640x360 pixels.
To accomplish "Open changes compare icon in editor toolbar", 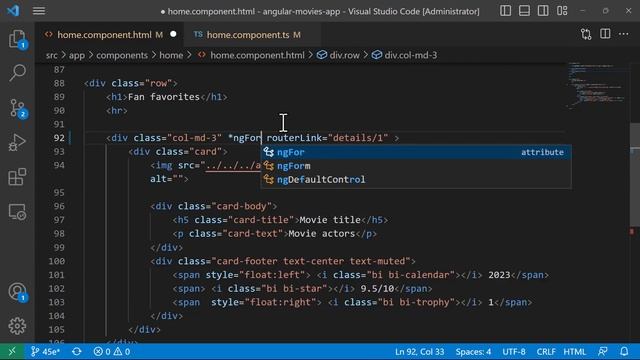I will click(x=586, y=34).
